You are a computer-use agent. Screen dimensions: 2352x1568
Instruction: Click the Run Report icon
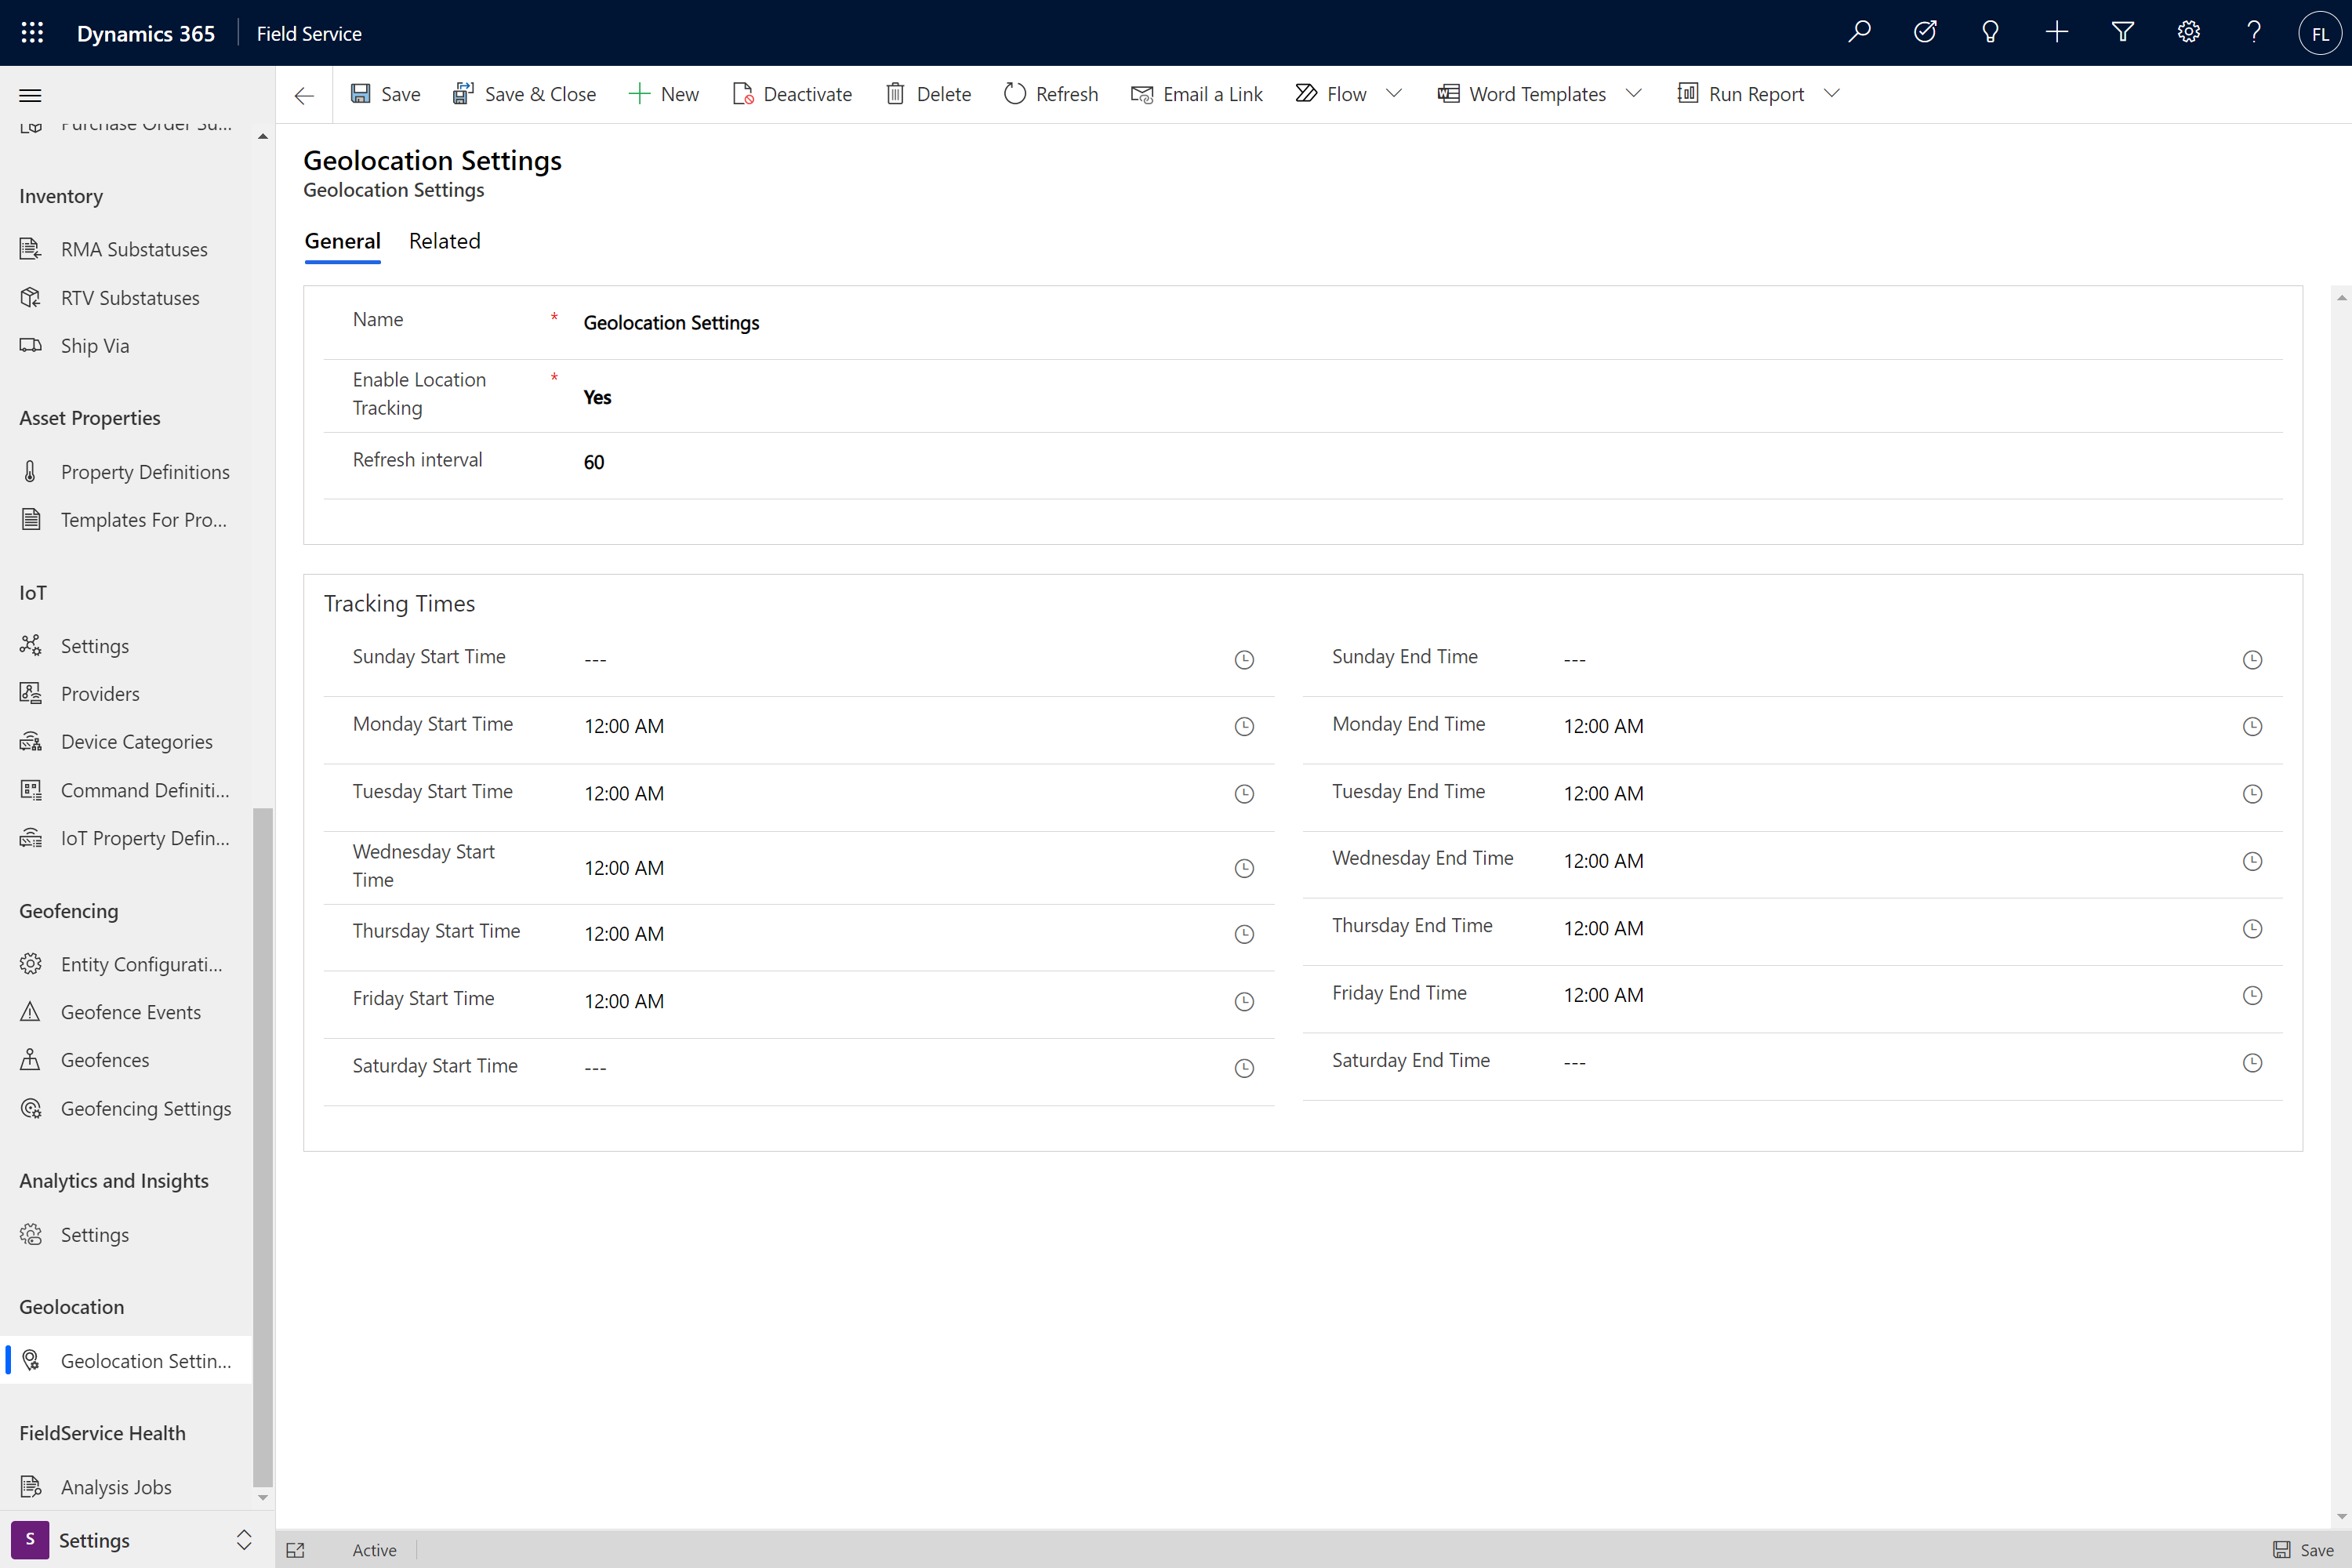tap(1687, 93)
